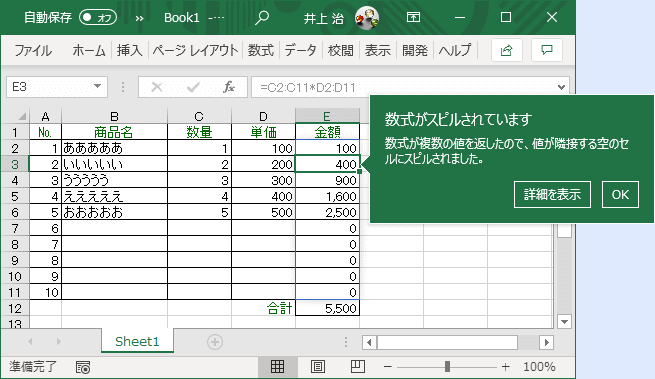The height and width of the screenshot is (379, 655).
Task: Click previous sheet navigation arrow
Action: click(30, 341)
